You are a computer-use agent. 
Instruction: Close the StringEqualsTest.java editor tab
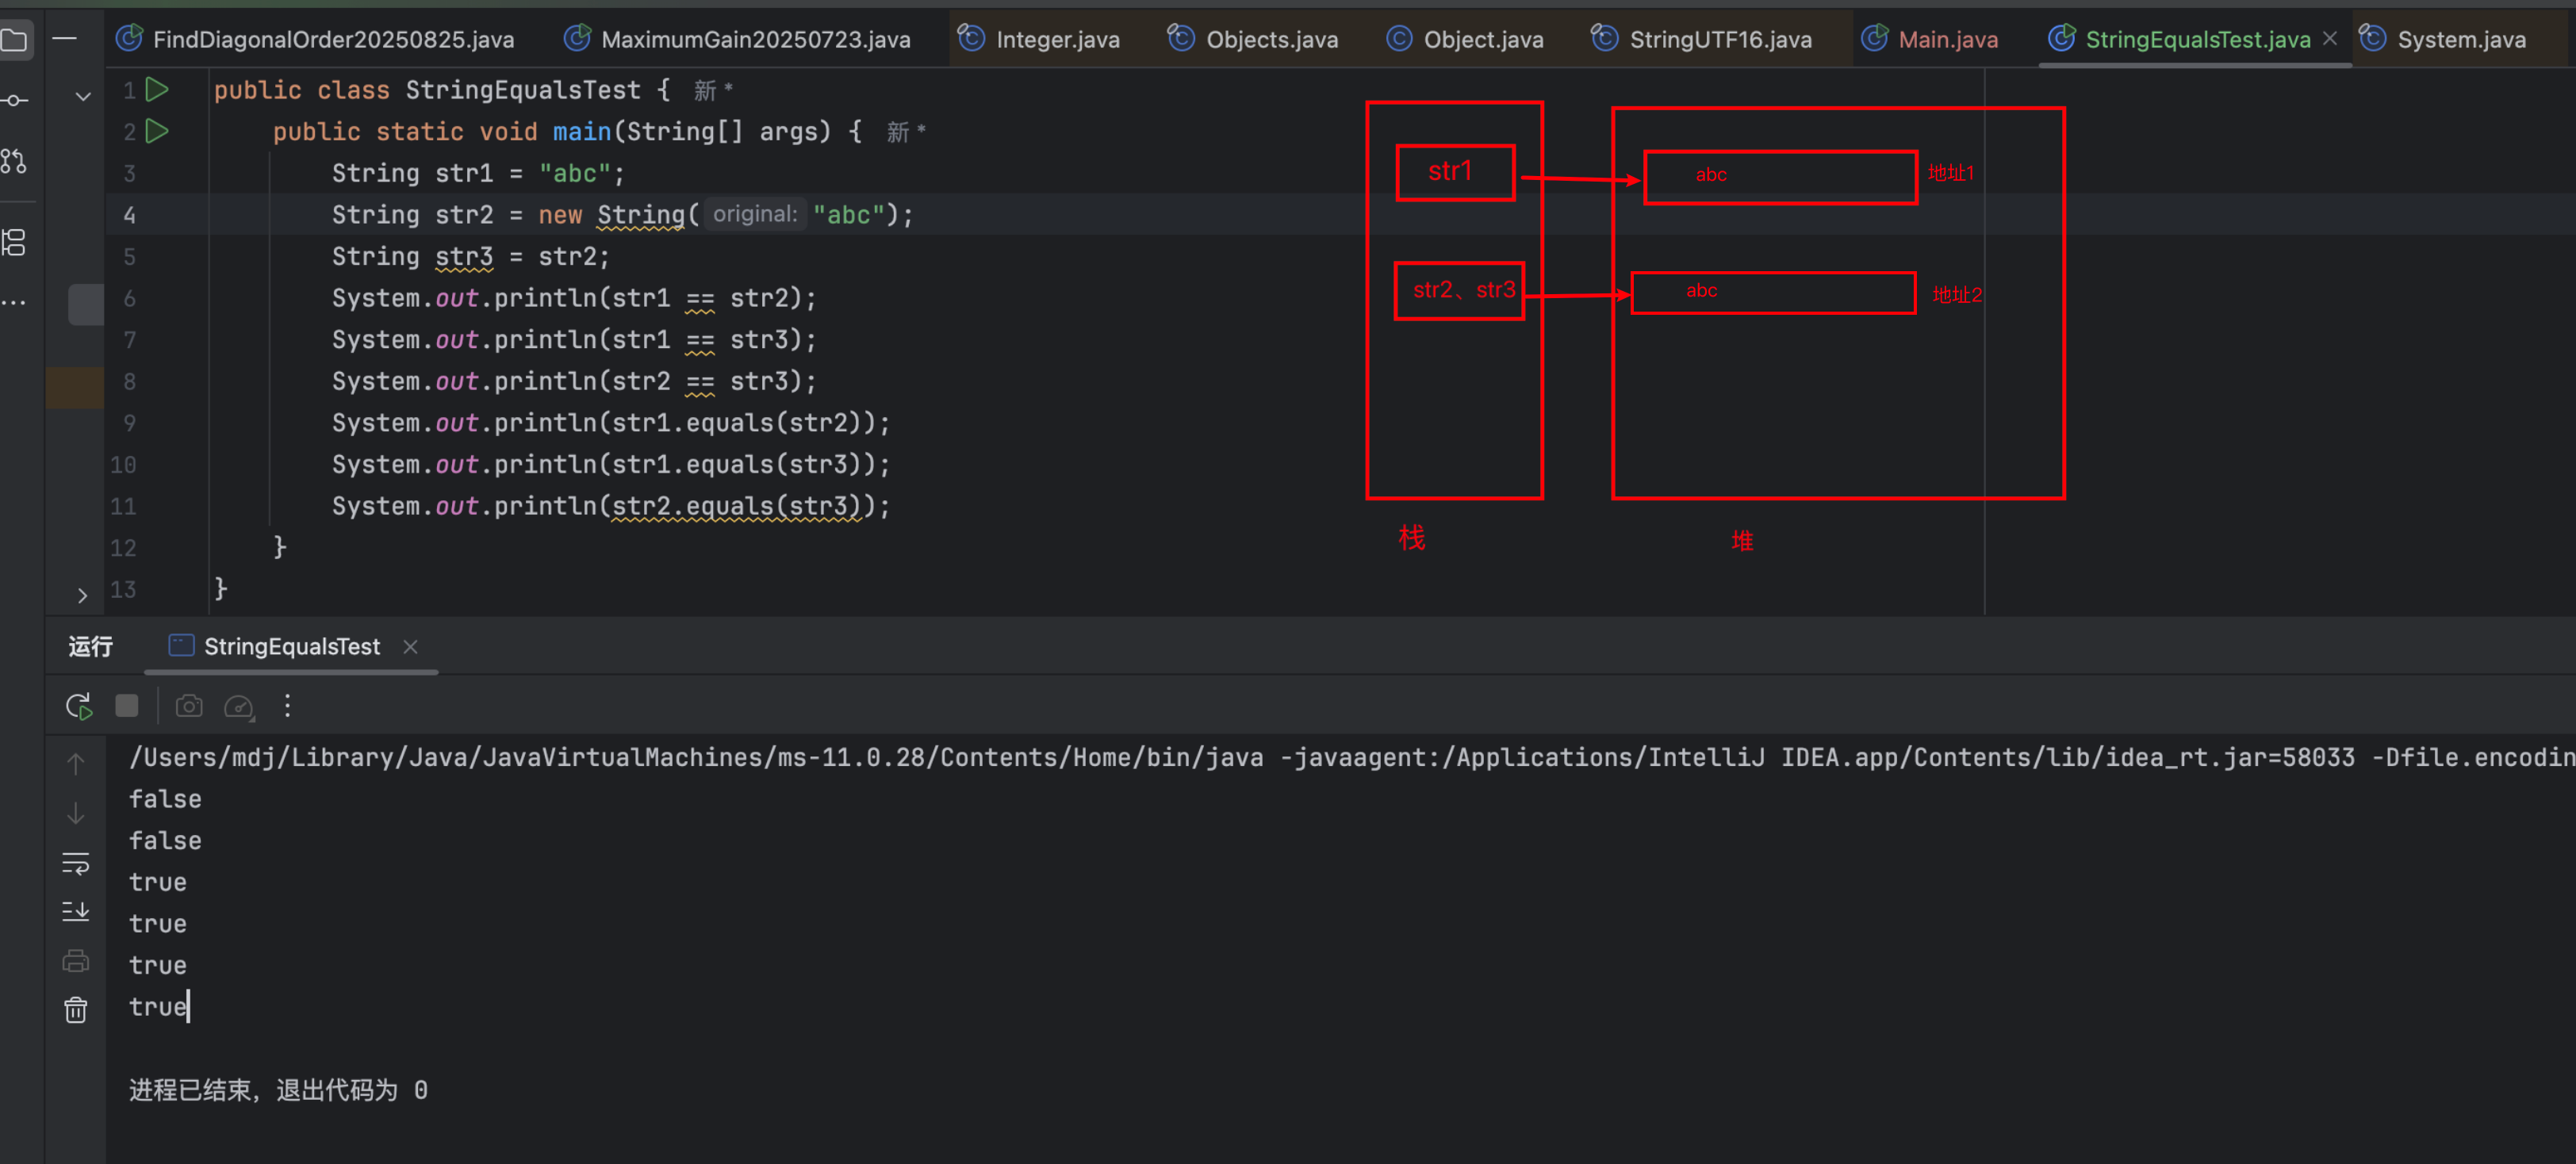point(2330,38)
